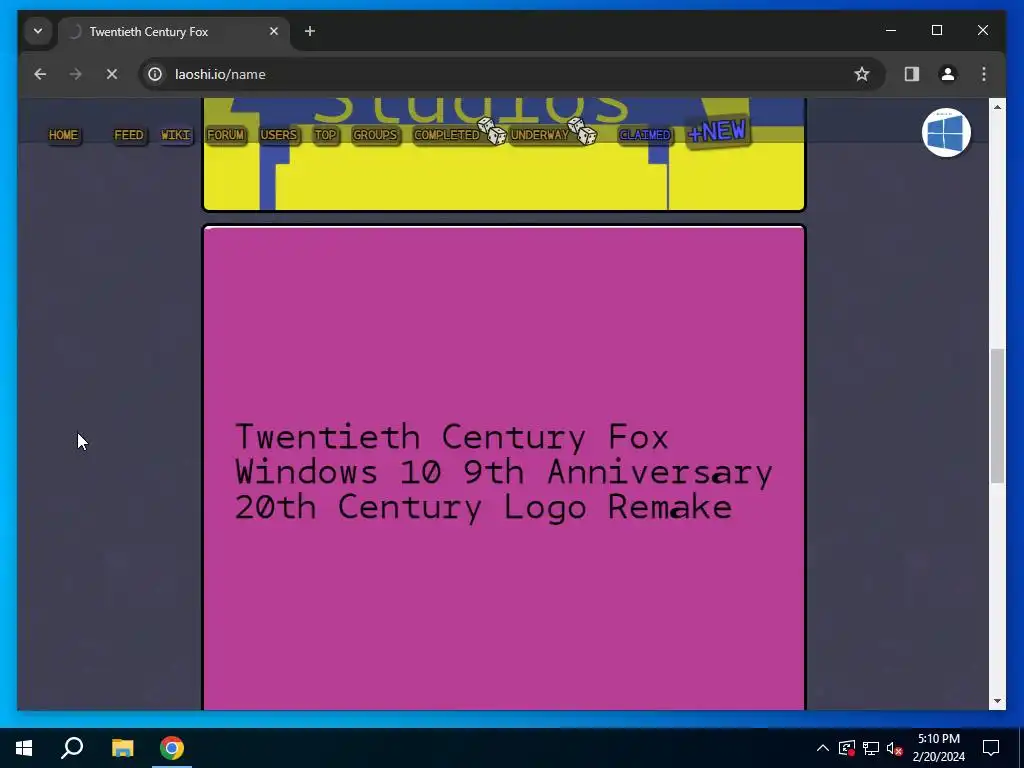Click the page vertical scrollbar thumb
The image size is (1024, 768).
click(x=997, y=416)
